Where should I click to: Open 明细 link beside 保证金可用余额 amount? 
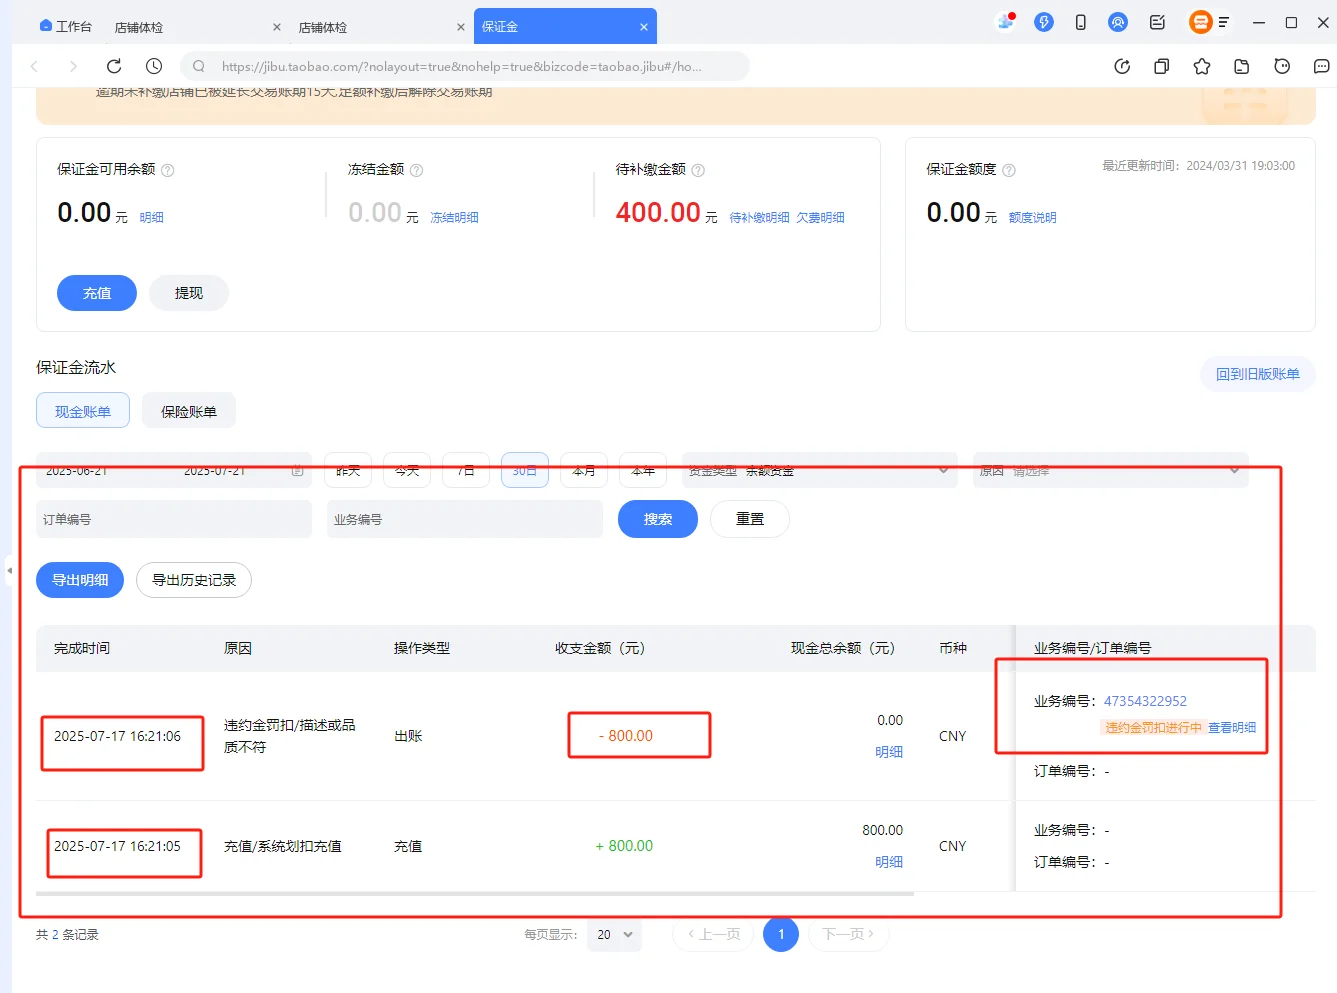pyautogui.click(x=152, y=217)
